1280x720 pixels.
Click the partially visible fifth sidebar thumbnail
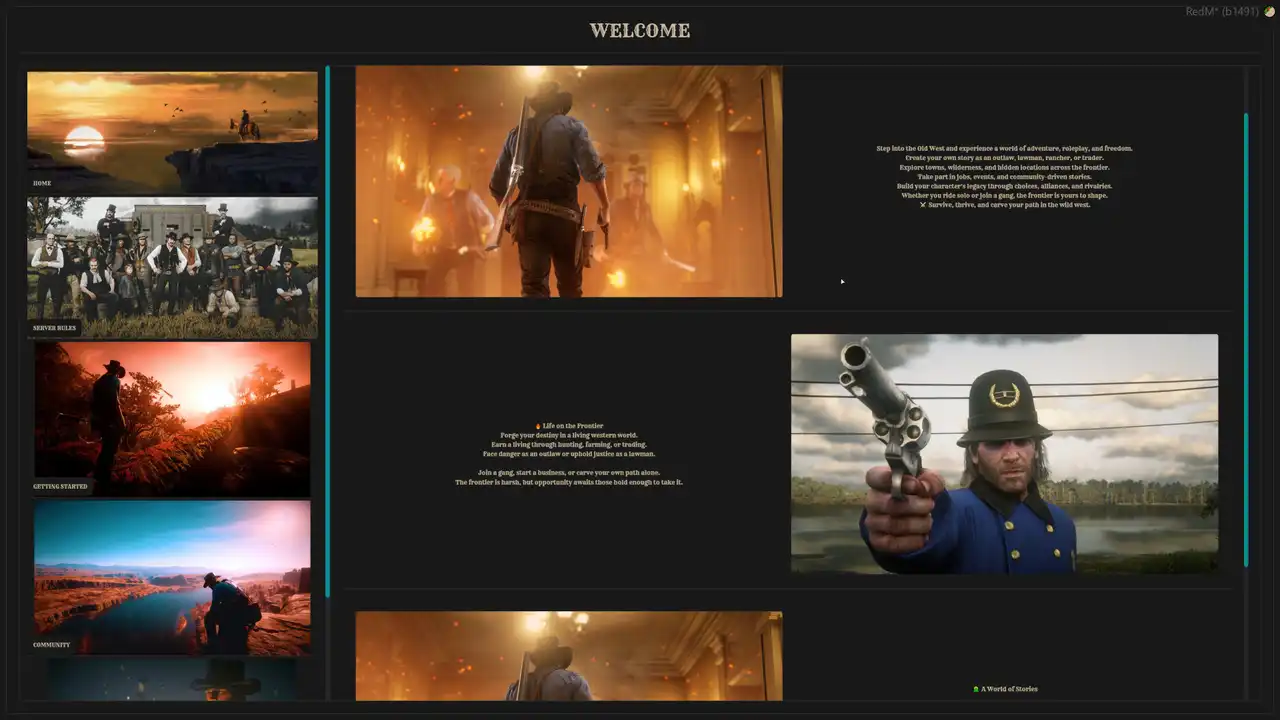pyautogui.click(x=172, y=680)
